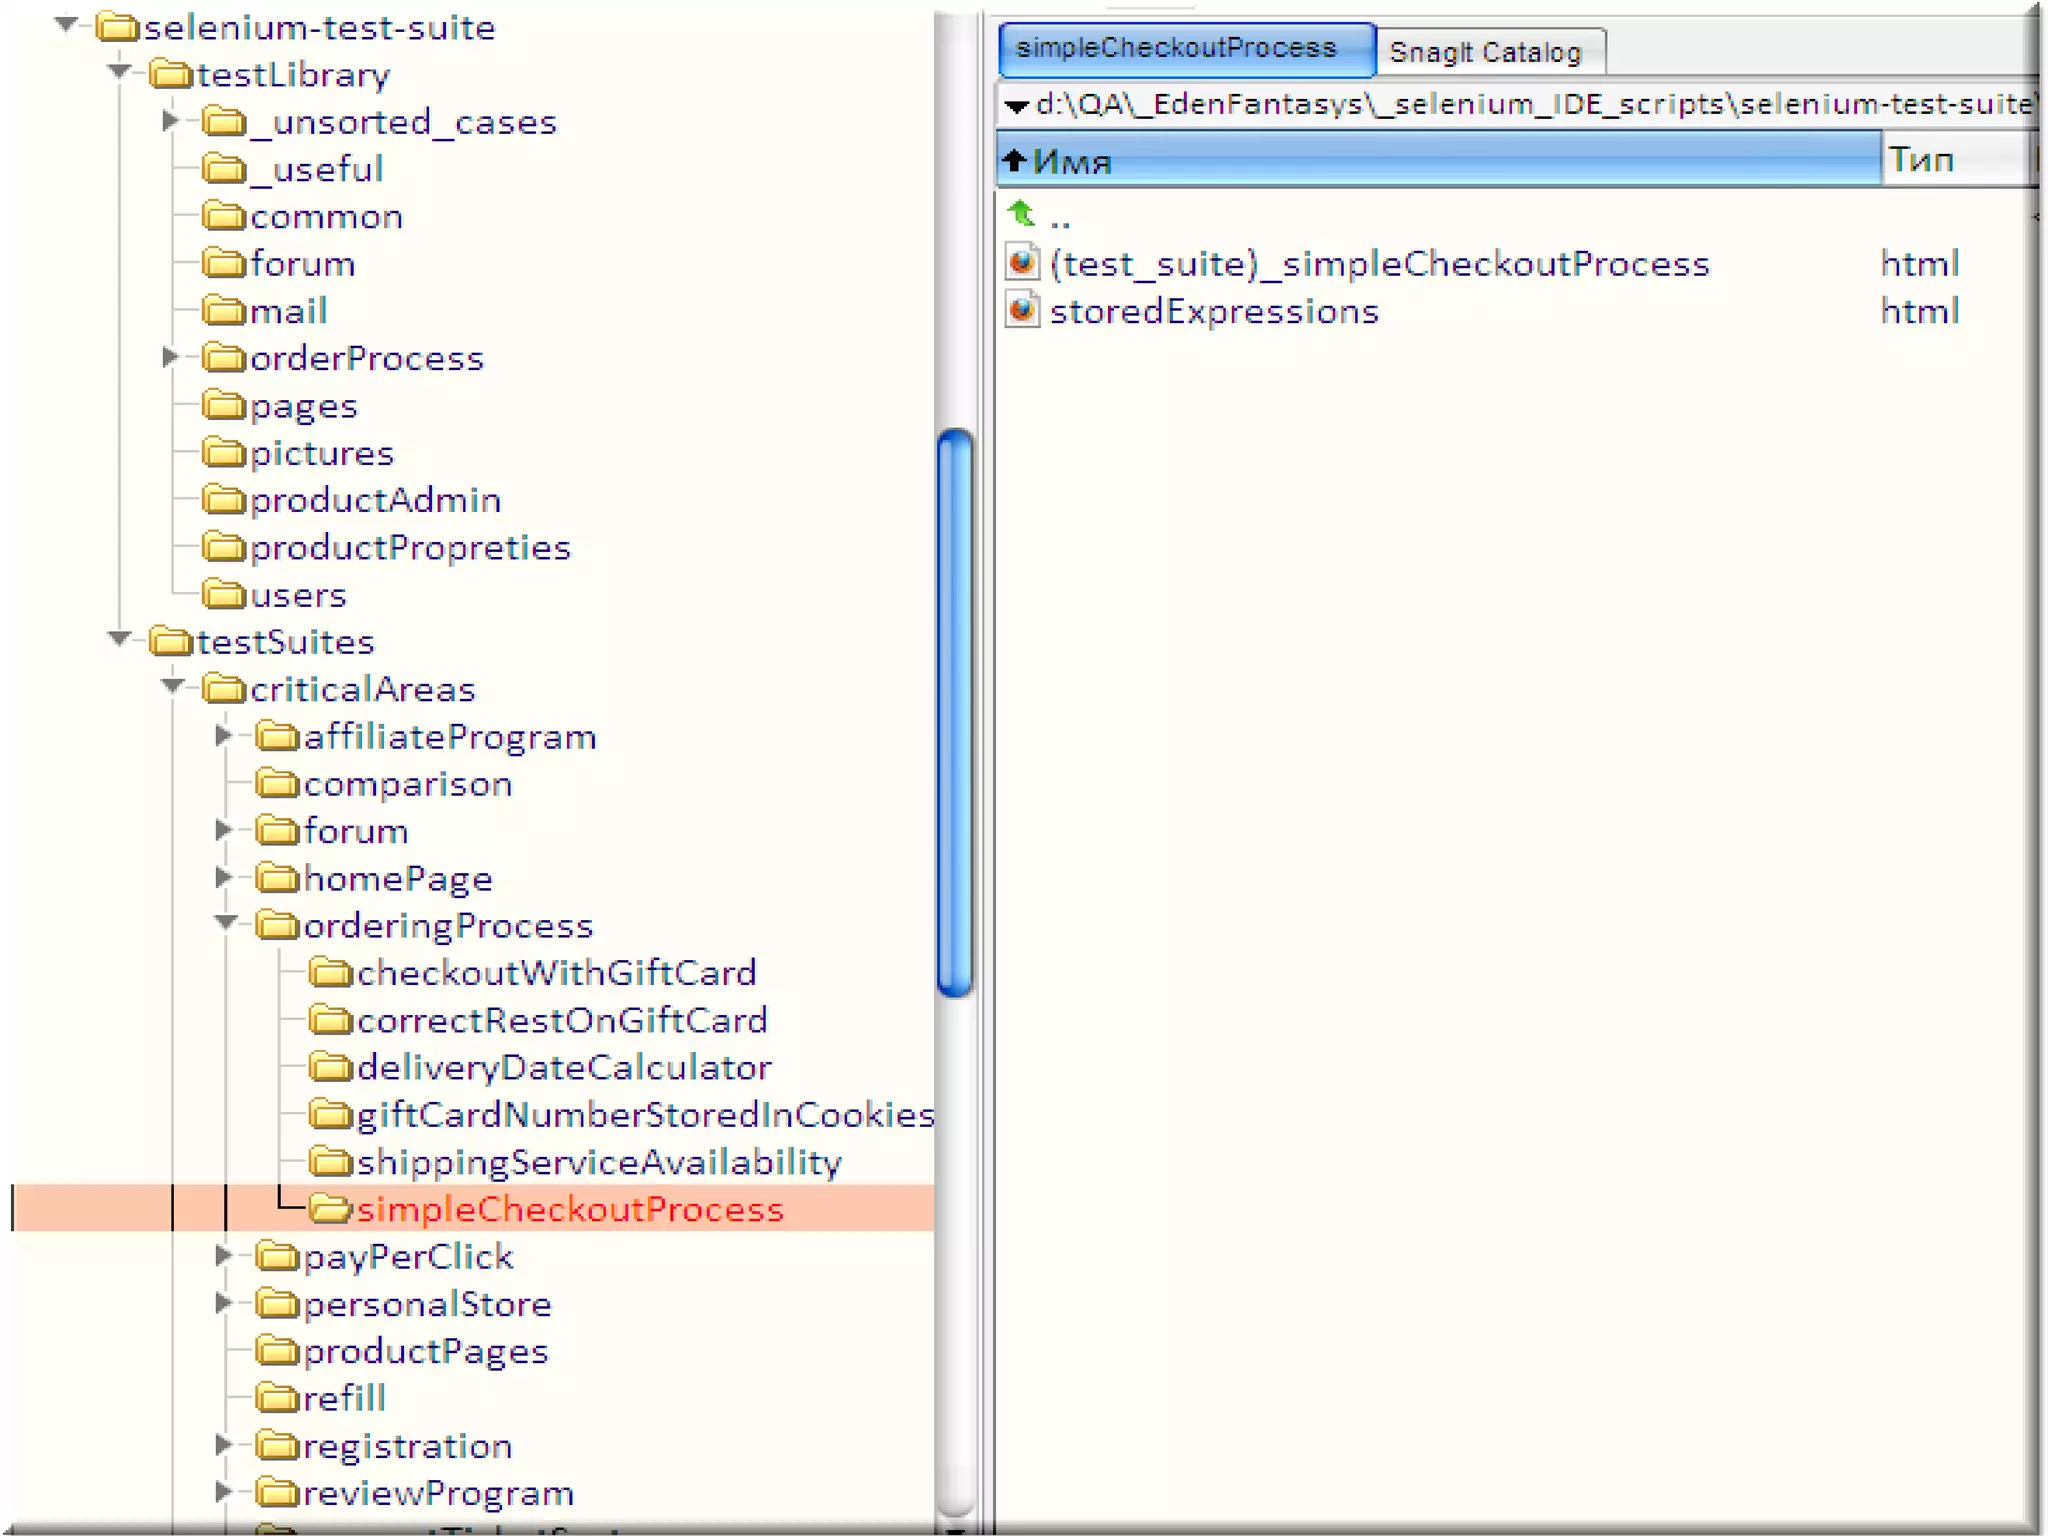Expand the _unsorted_cases folder
2048x1536 pixels.
(170, 121)
